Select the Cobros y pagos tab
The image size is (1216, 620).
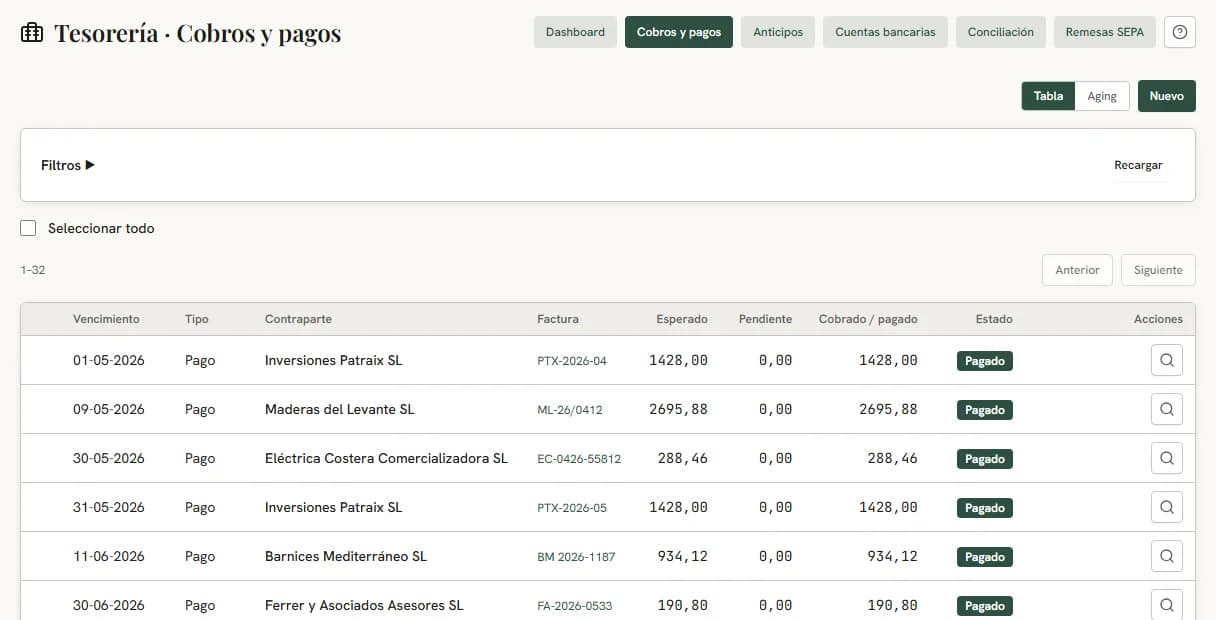point(679,32)
